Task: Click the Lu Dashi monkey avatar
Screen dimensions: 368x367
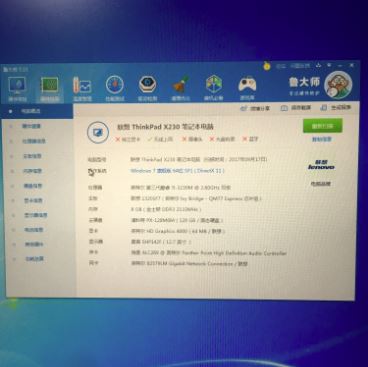Action: coord(338,85)
